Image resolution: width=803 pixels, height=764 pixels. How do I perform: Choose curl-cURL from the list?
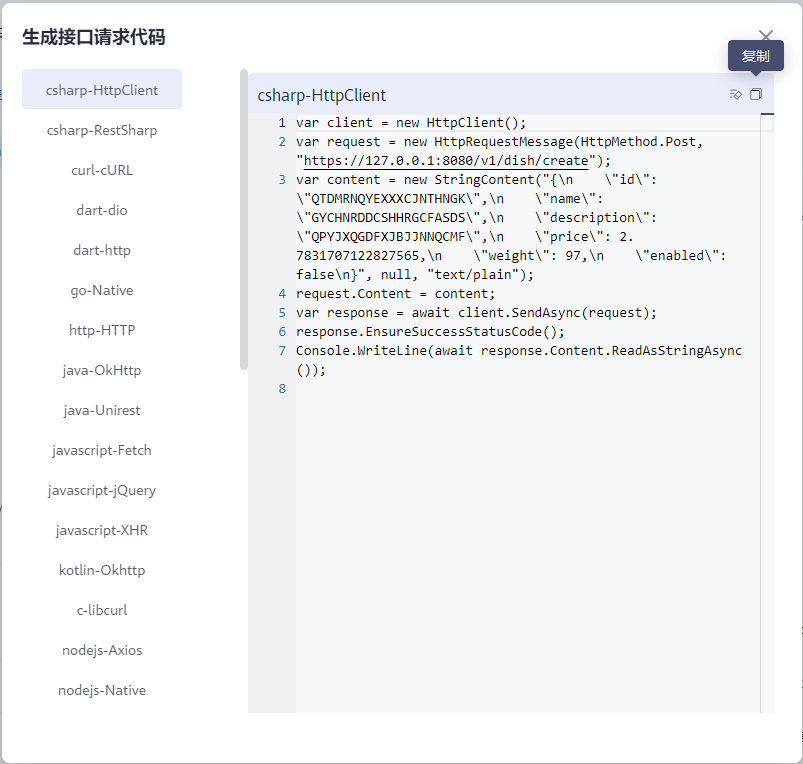coord(102,170)
